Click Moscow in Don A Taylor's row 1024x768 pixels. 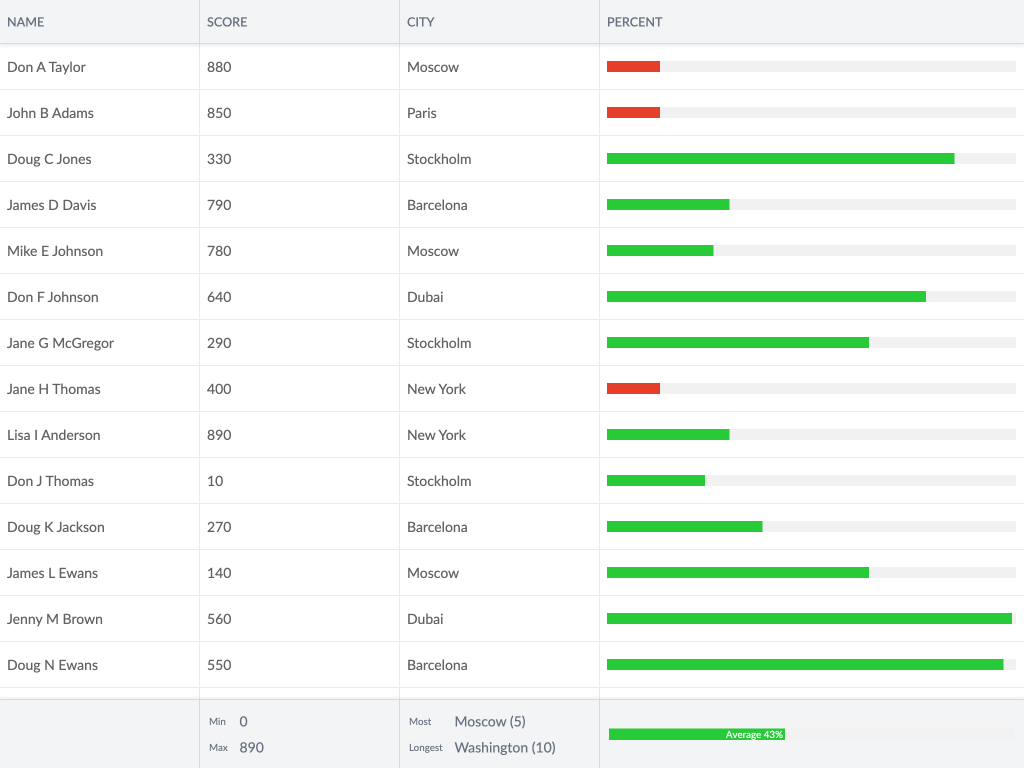click(432, 67)
